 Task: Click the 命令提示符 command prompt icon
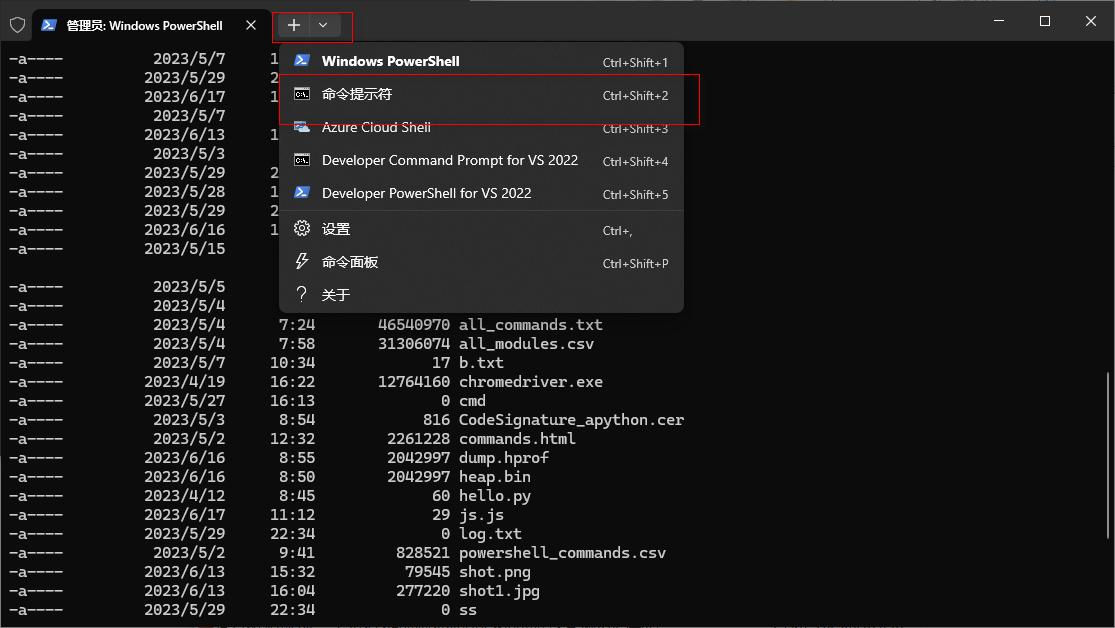301,93
